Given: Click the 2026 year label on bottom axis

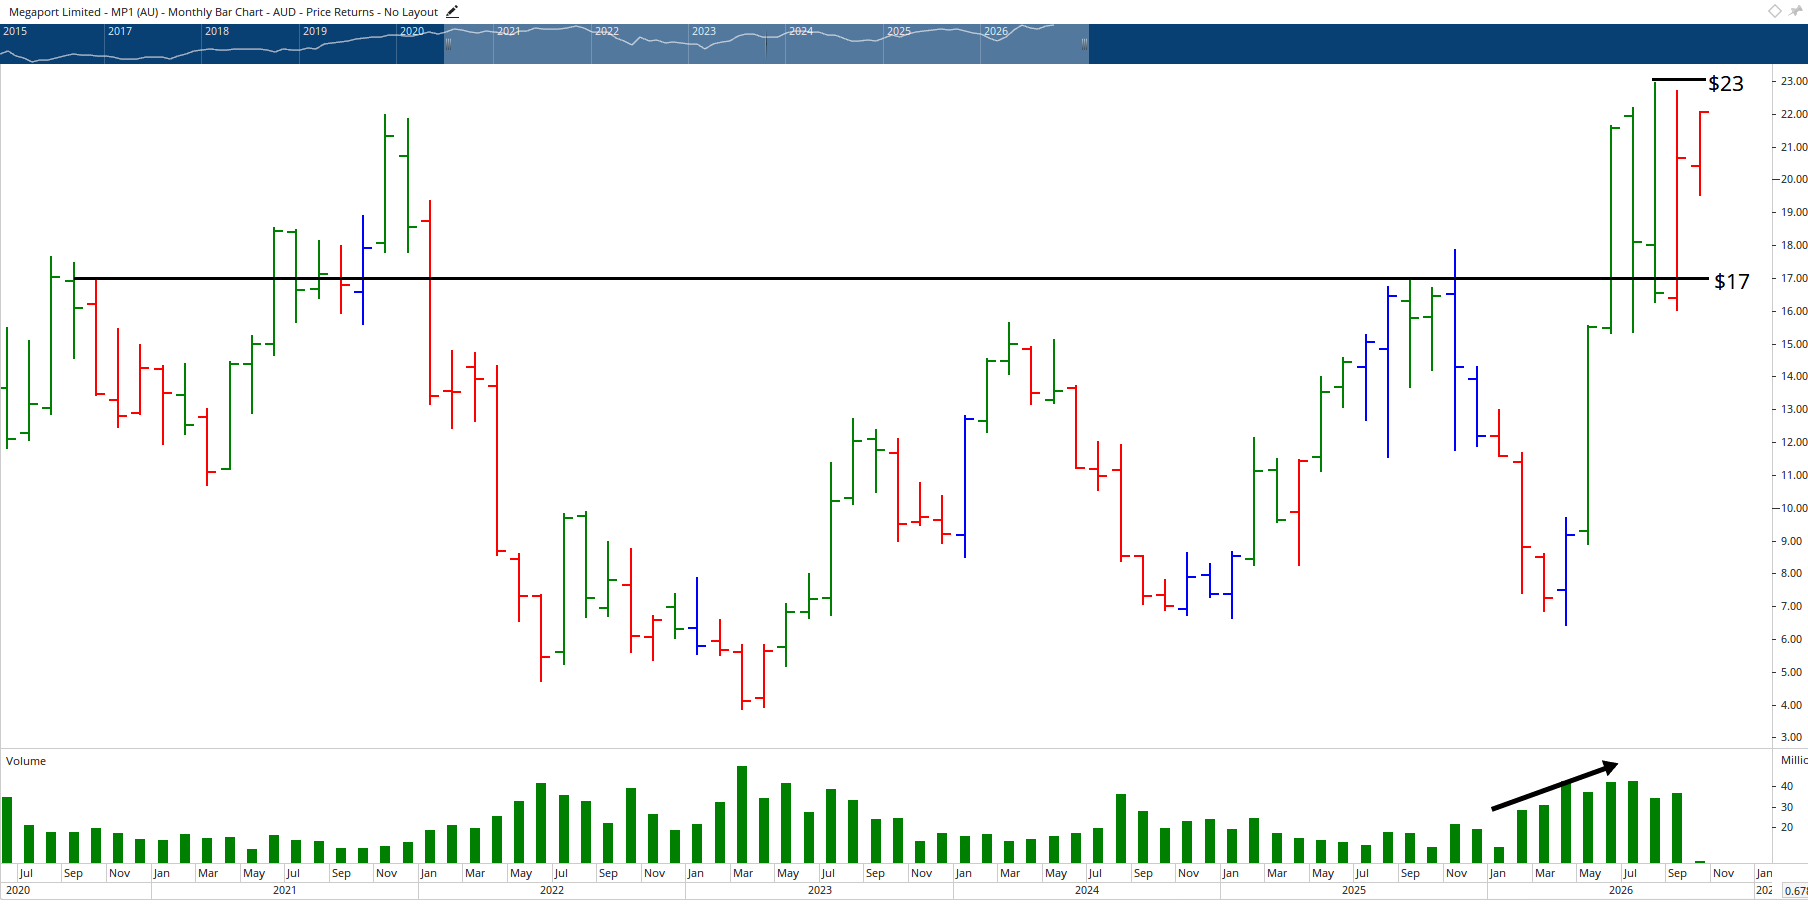Looking at the screenshot, I should click(x=1621, y=891).
